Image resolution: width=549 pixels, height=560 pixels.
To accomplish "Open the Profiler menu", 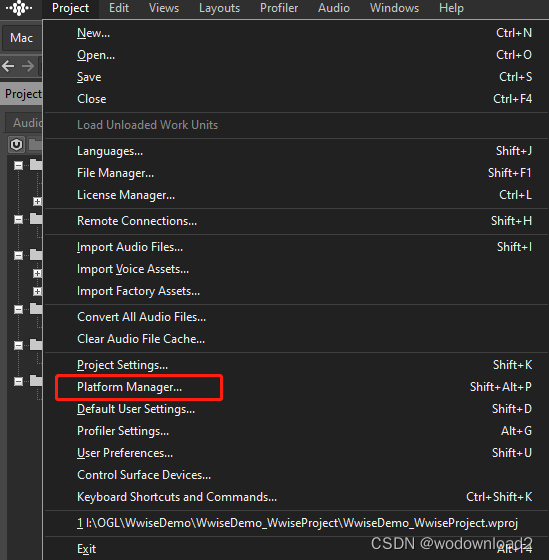I will coord(279,8).
